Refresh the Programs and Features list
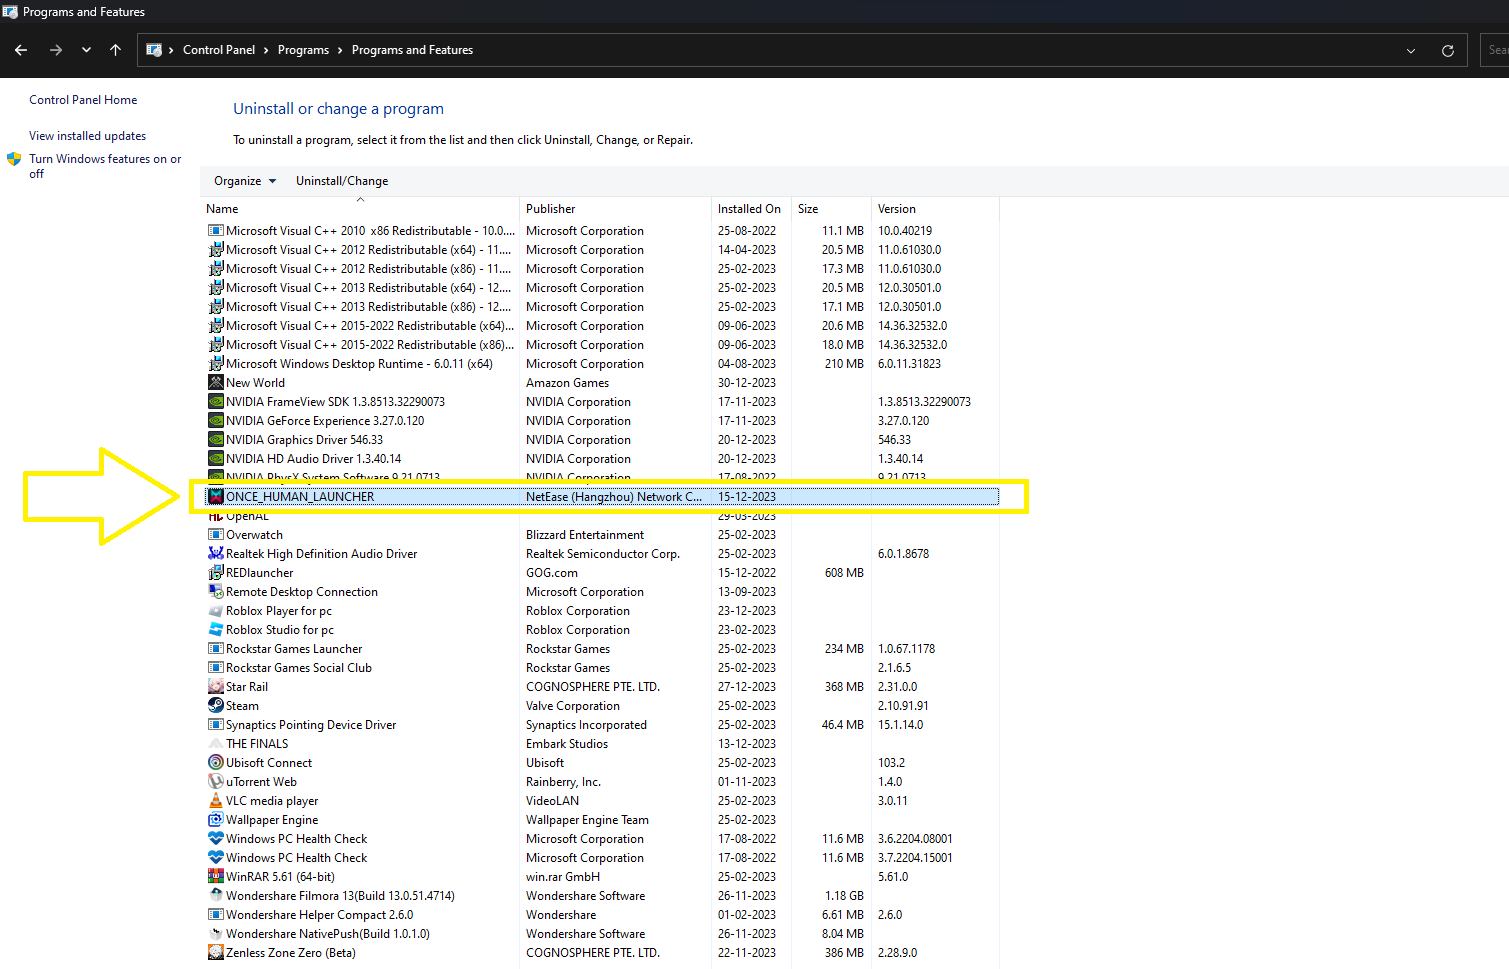This screenshot has height=969, width=1509. (1447, 50)
